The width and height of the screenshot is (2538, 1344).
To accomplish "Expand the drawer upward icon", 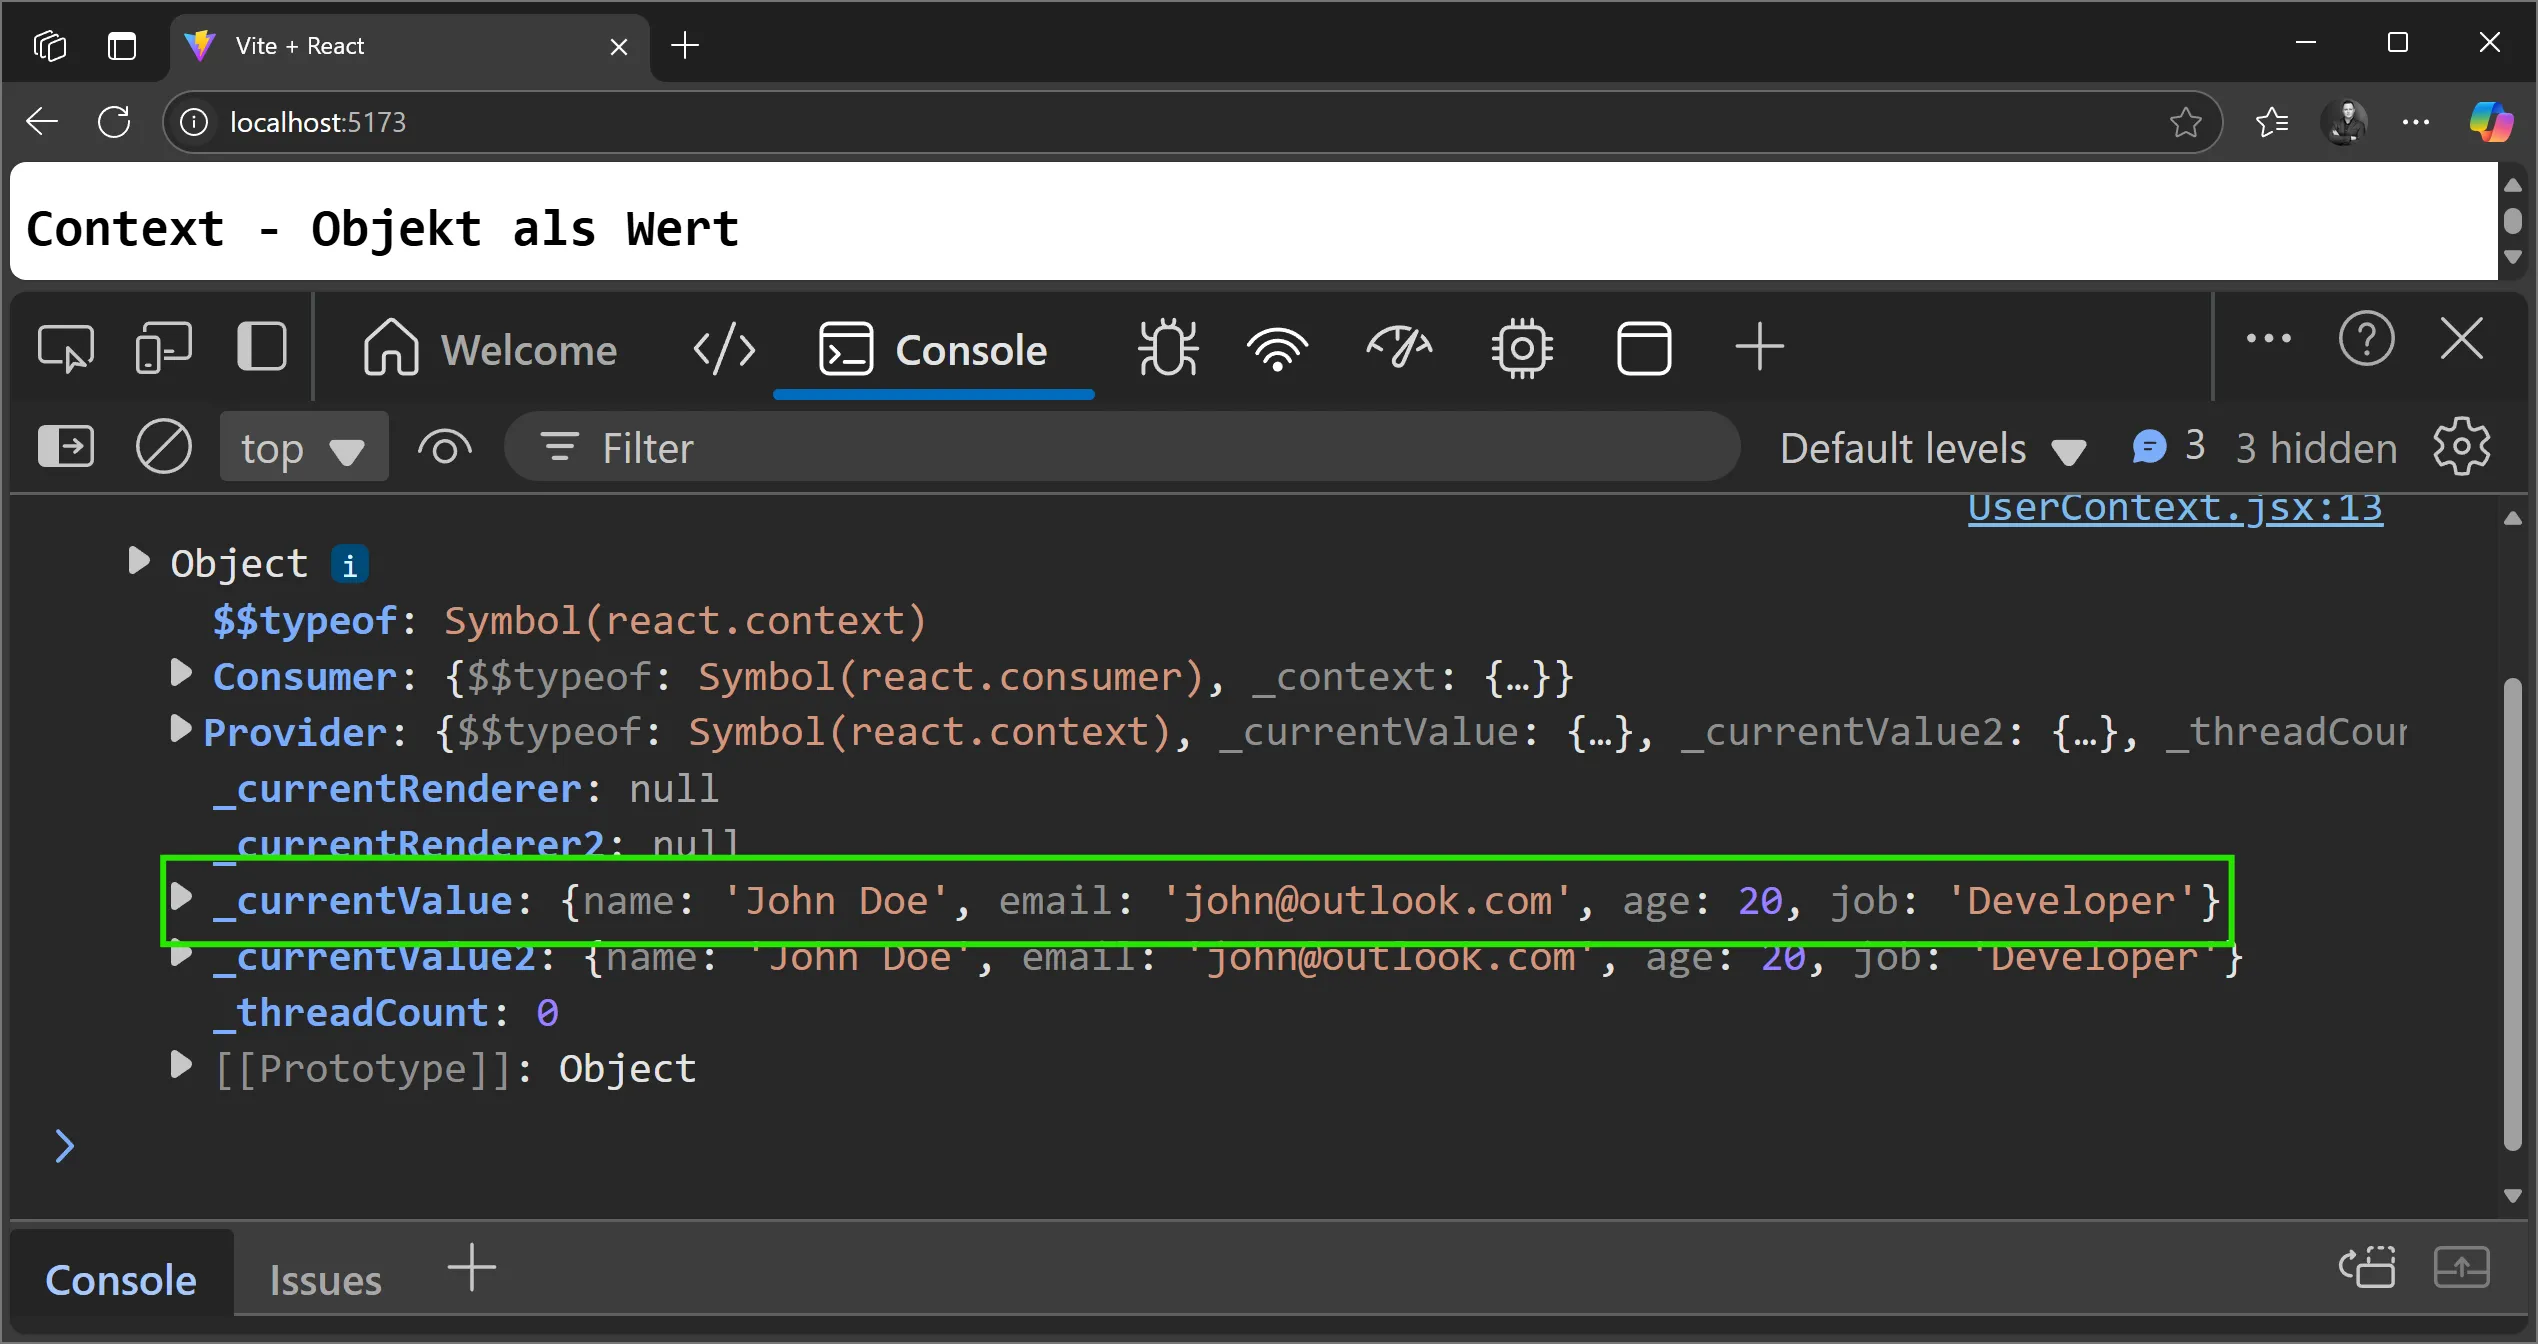I will tap(2461, 1267).
